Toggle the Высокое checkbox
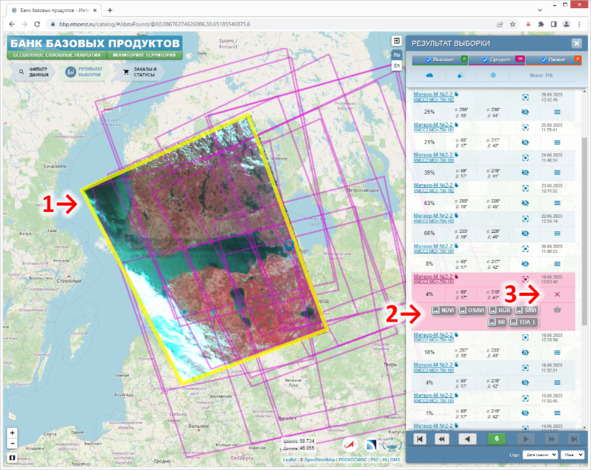Viewport: 591px width, 470px height. click(x=428, y=60)
